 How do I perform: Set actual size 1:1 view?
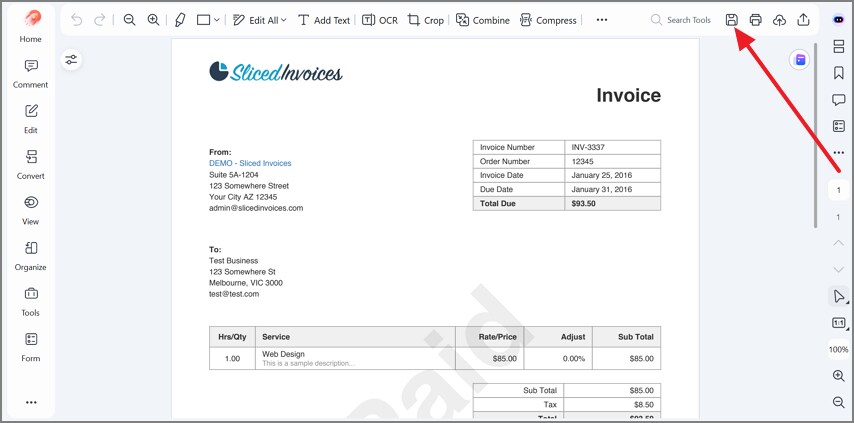839,323
